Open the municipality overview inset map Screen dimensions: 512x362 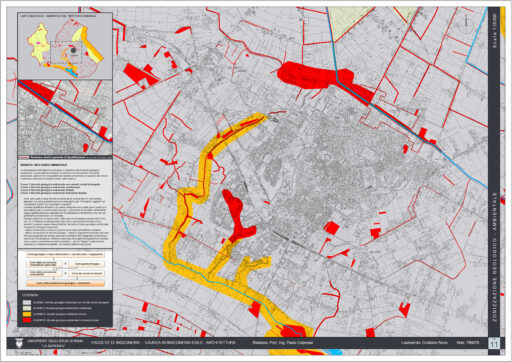pyautogui.click(x=65, y=46)
